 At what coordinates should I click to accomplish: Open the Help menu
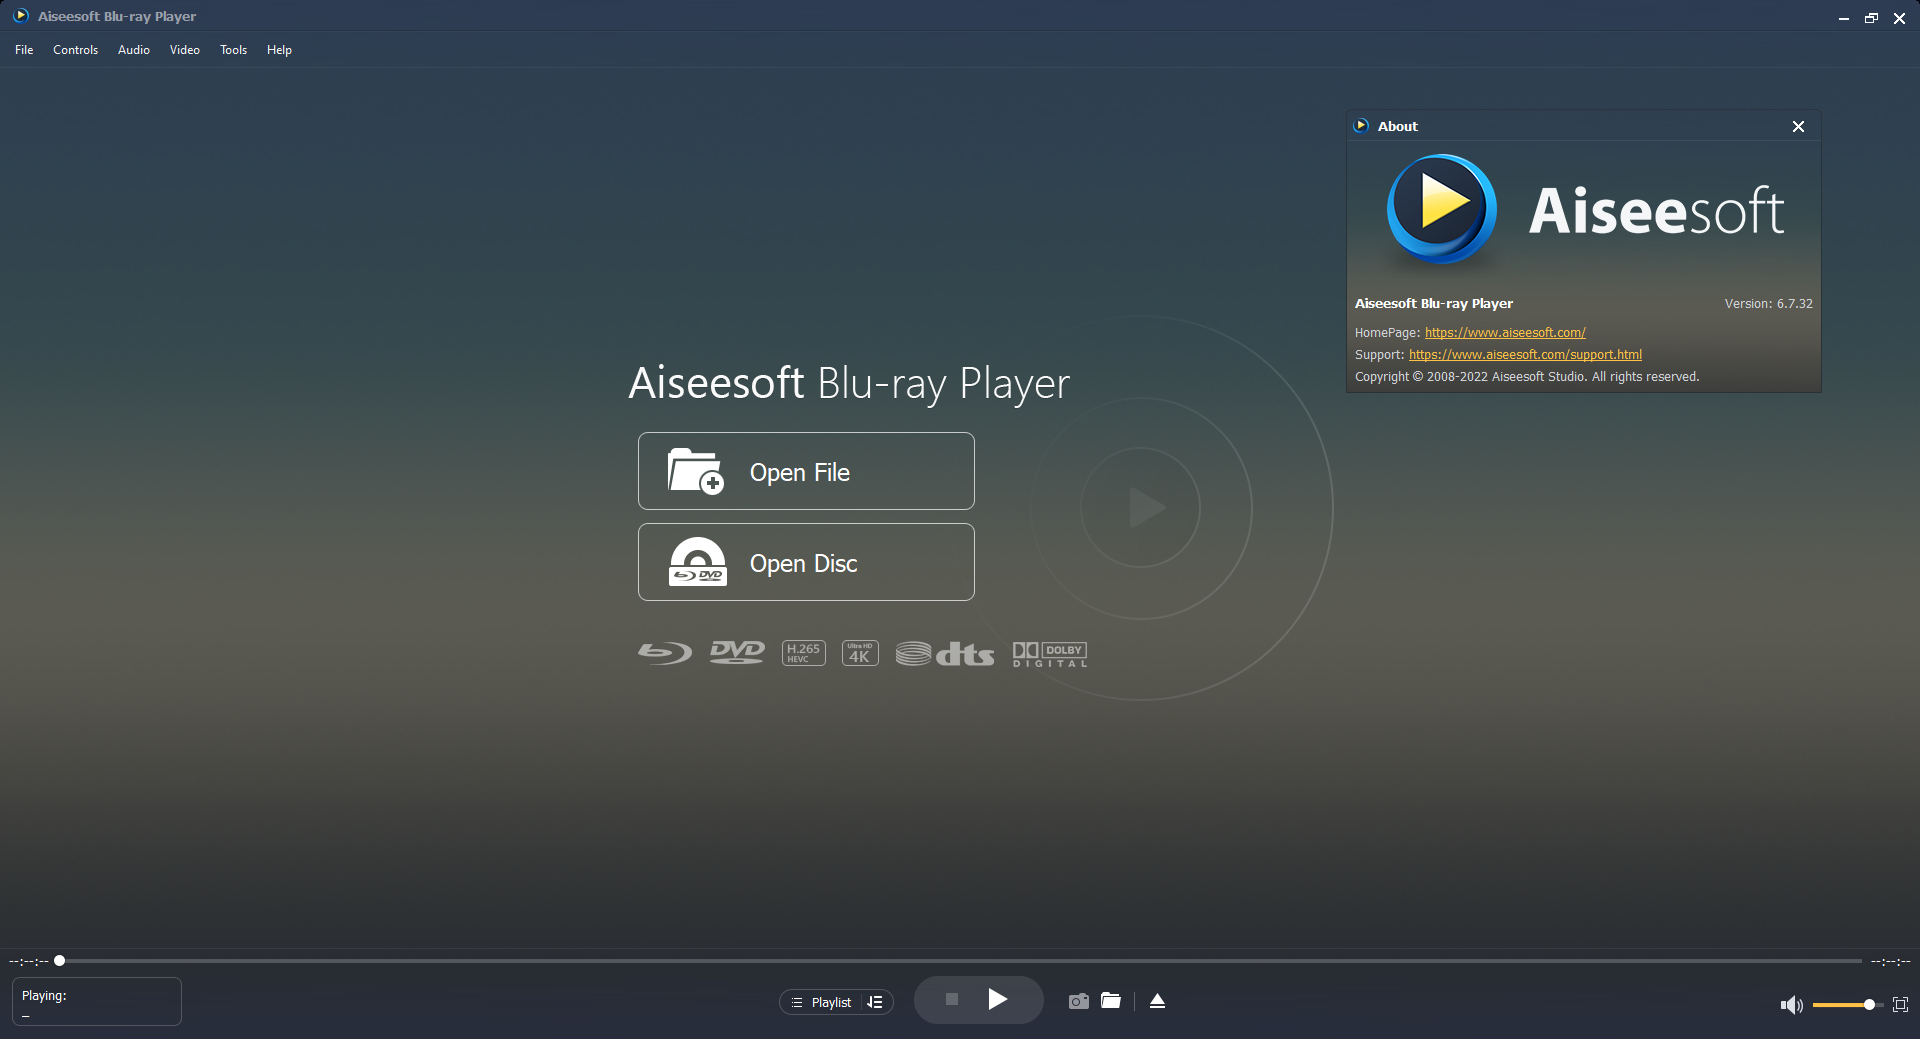point(279,50)
